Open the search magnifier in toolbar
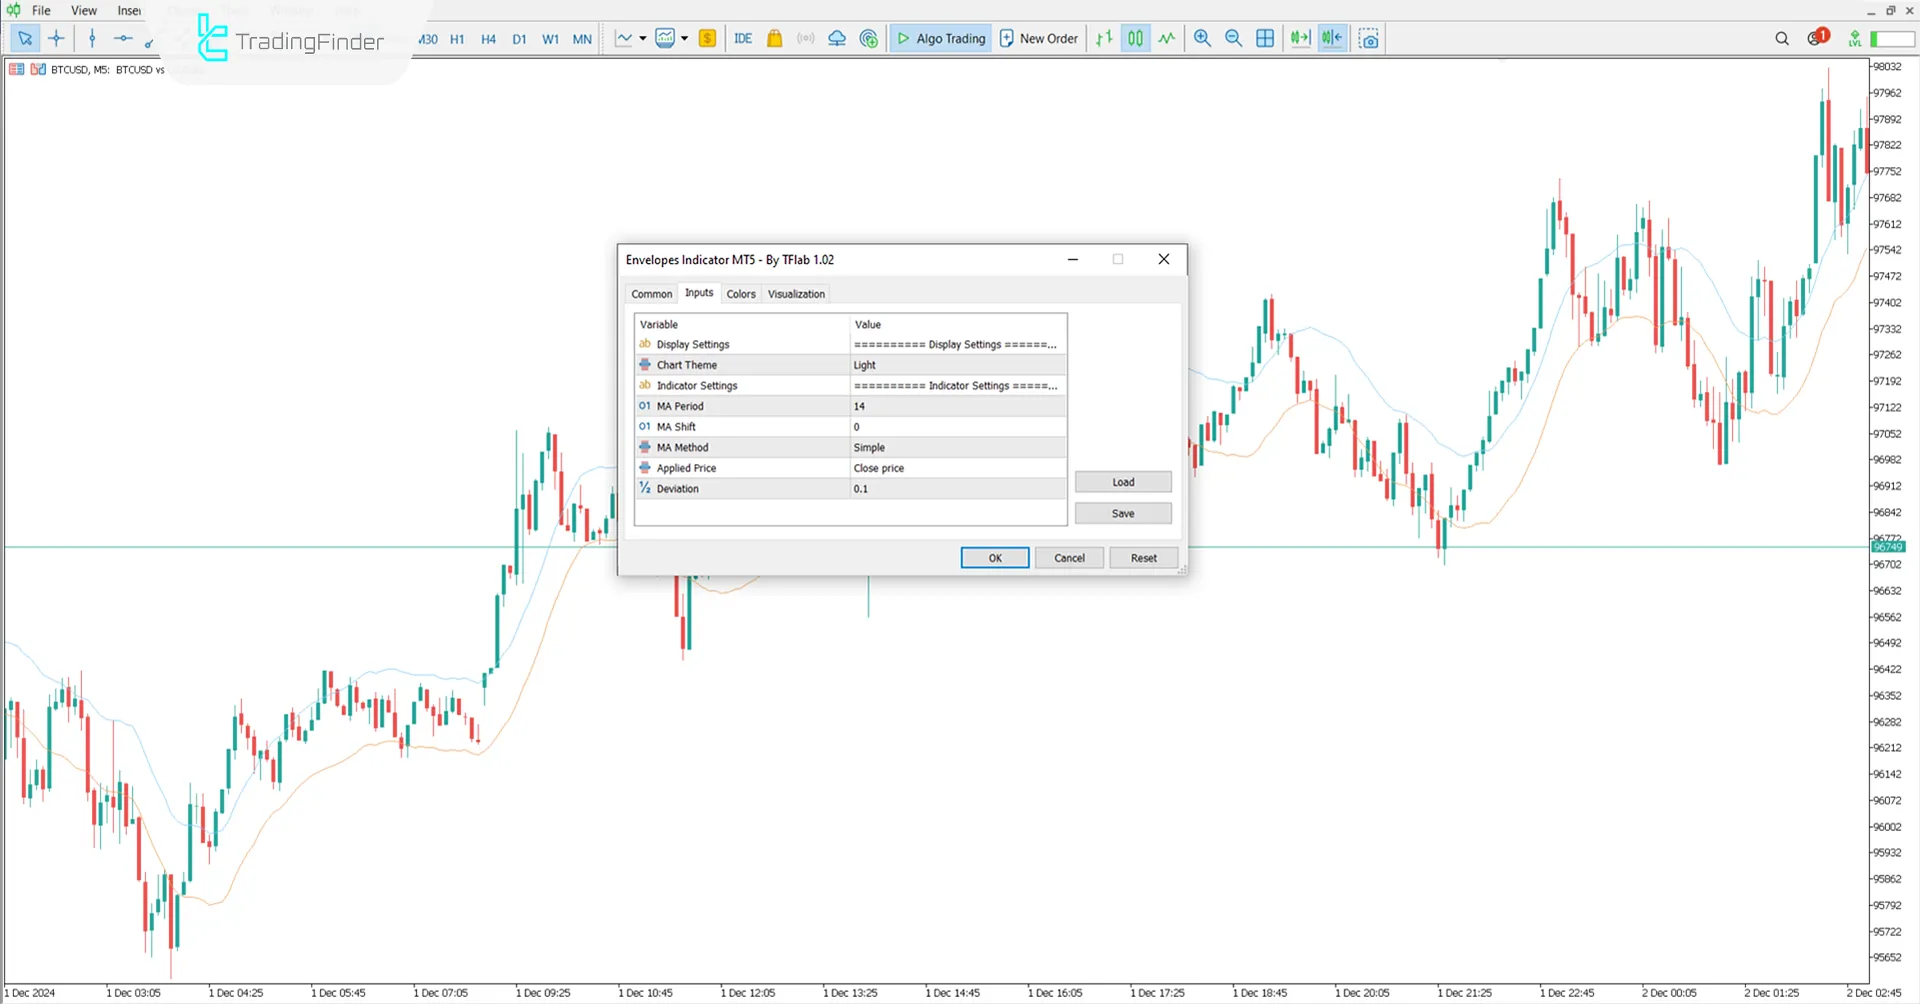1920x1004 pixels. tap(1781, 39)
